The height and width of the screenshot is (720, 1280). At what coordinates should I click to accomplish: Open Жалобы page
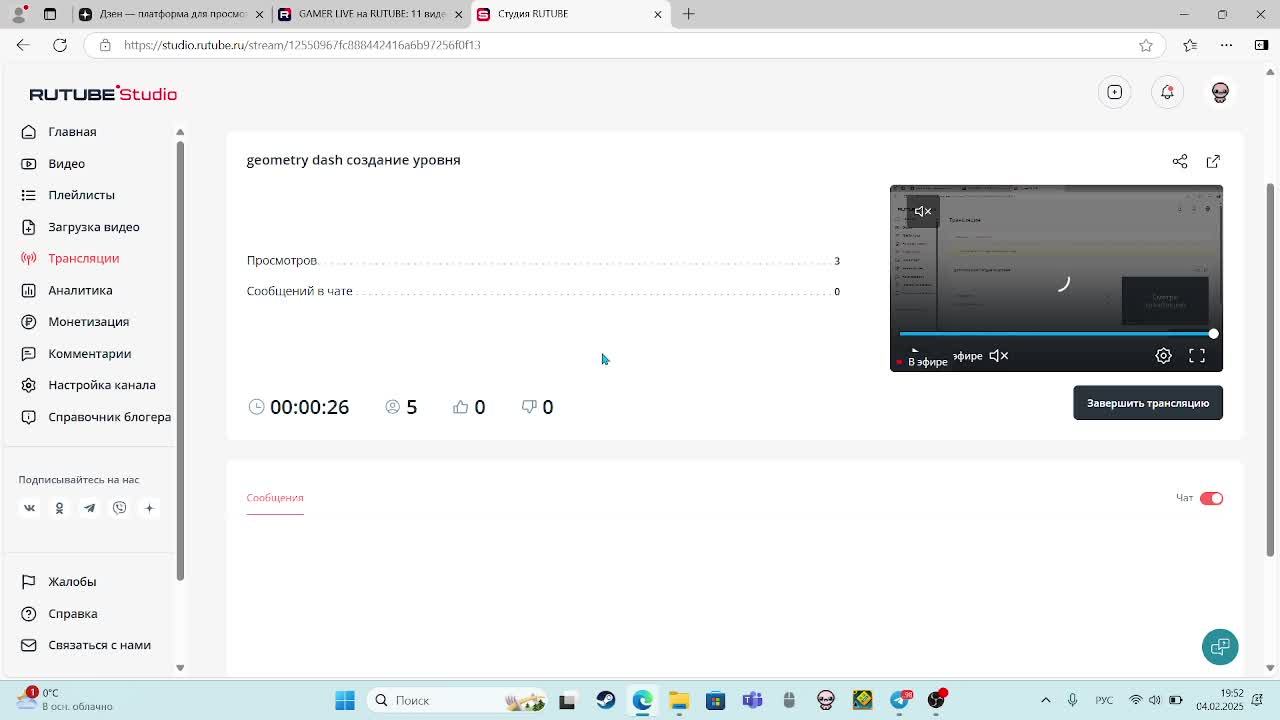pyautogui.click(x=72, y=582)
